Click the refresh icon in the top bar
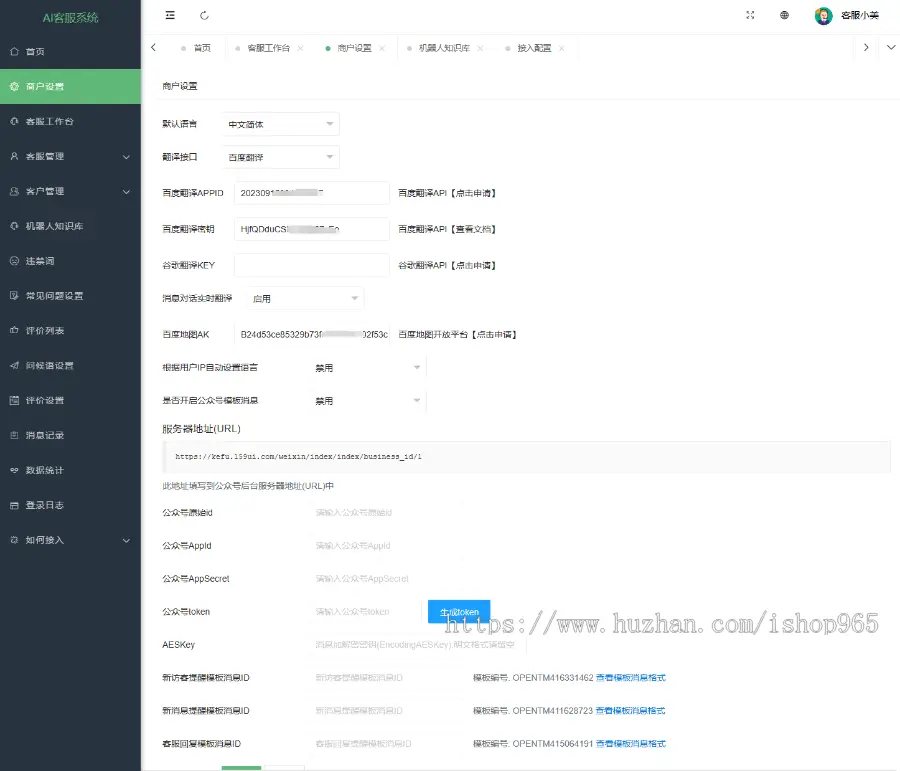900x771 pixels. click(204, 16)
